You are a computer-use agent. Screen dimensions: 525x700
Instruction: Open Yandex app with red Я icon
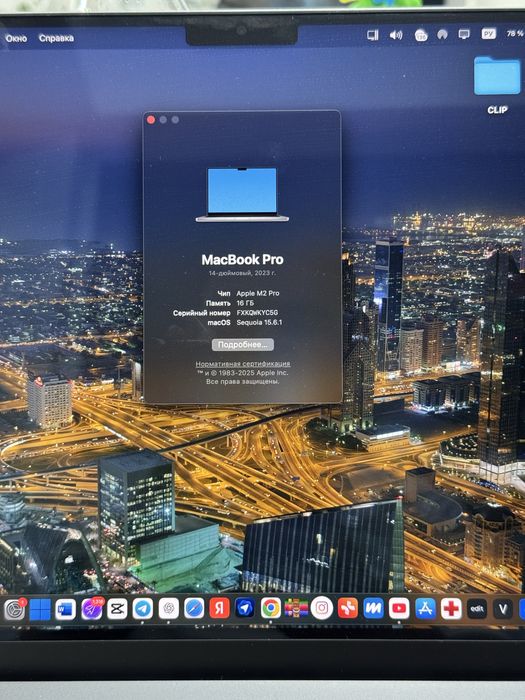(220, 608)
